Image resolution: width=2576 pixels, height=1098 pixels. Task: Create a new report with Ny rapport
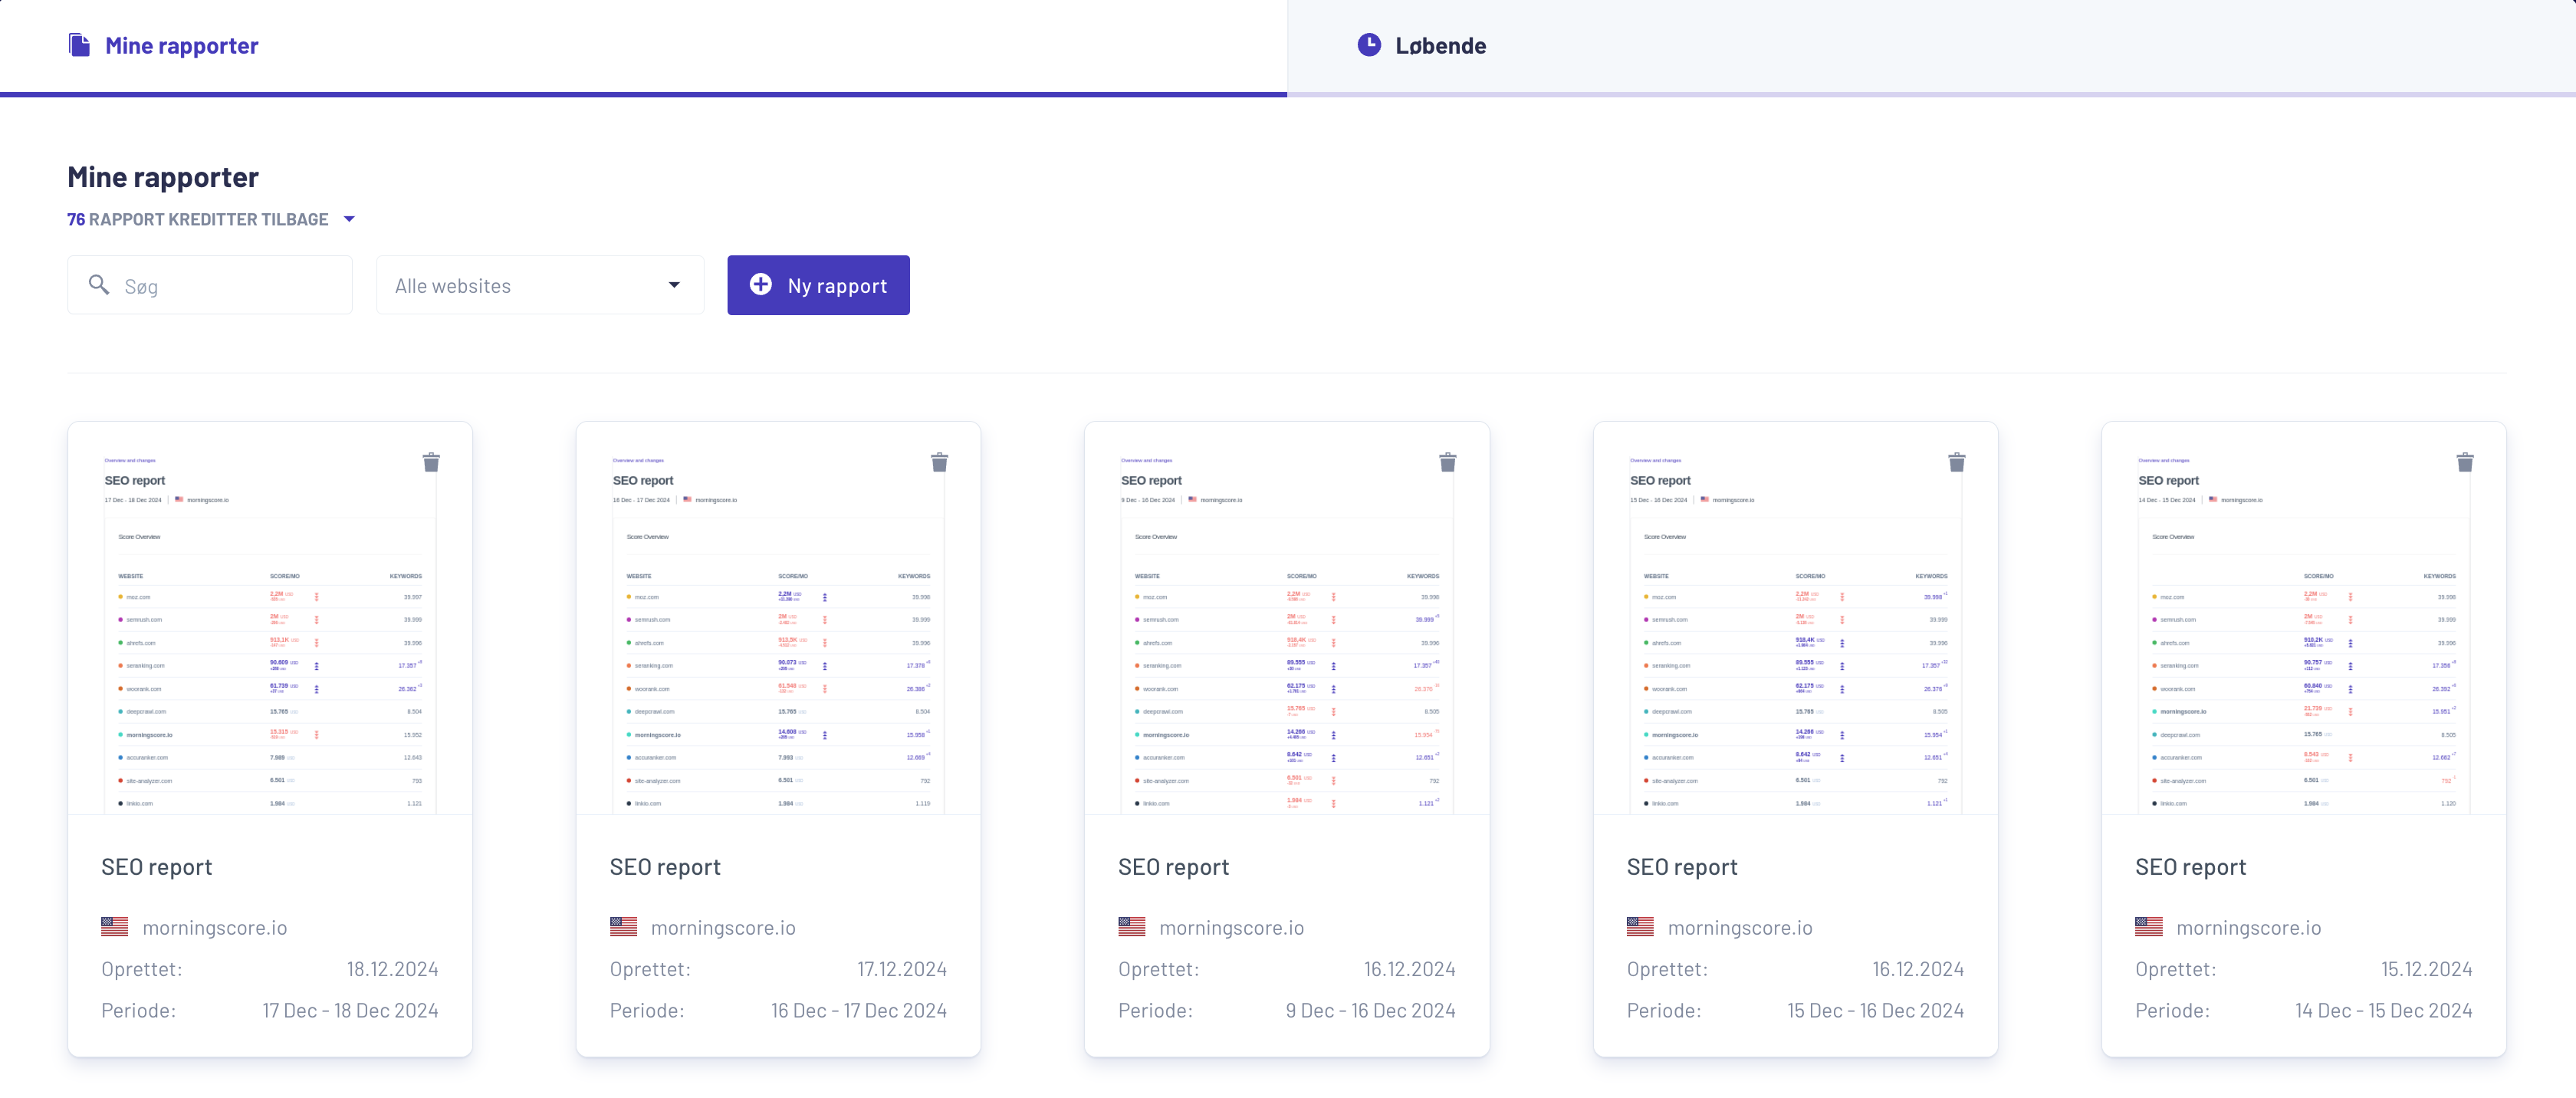[x=818, y=285]
